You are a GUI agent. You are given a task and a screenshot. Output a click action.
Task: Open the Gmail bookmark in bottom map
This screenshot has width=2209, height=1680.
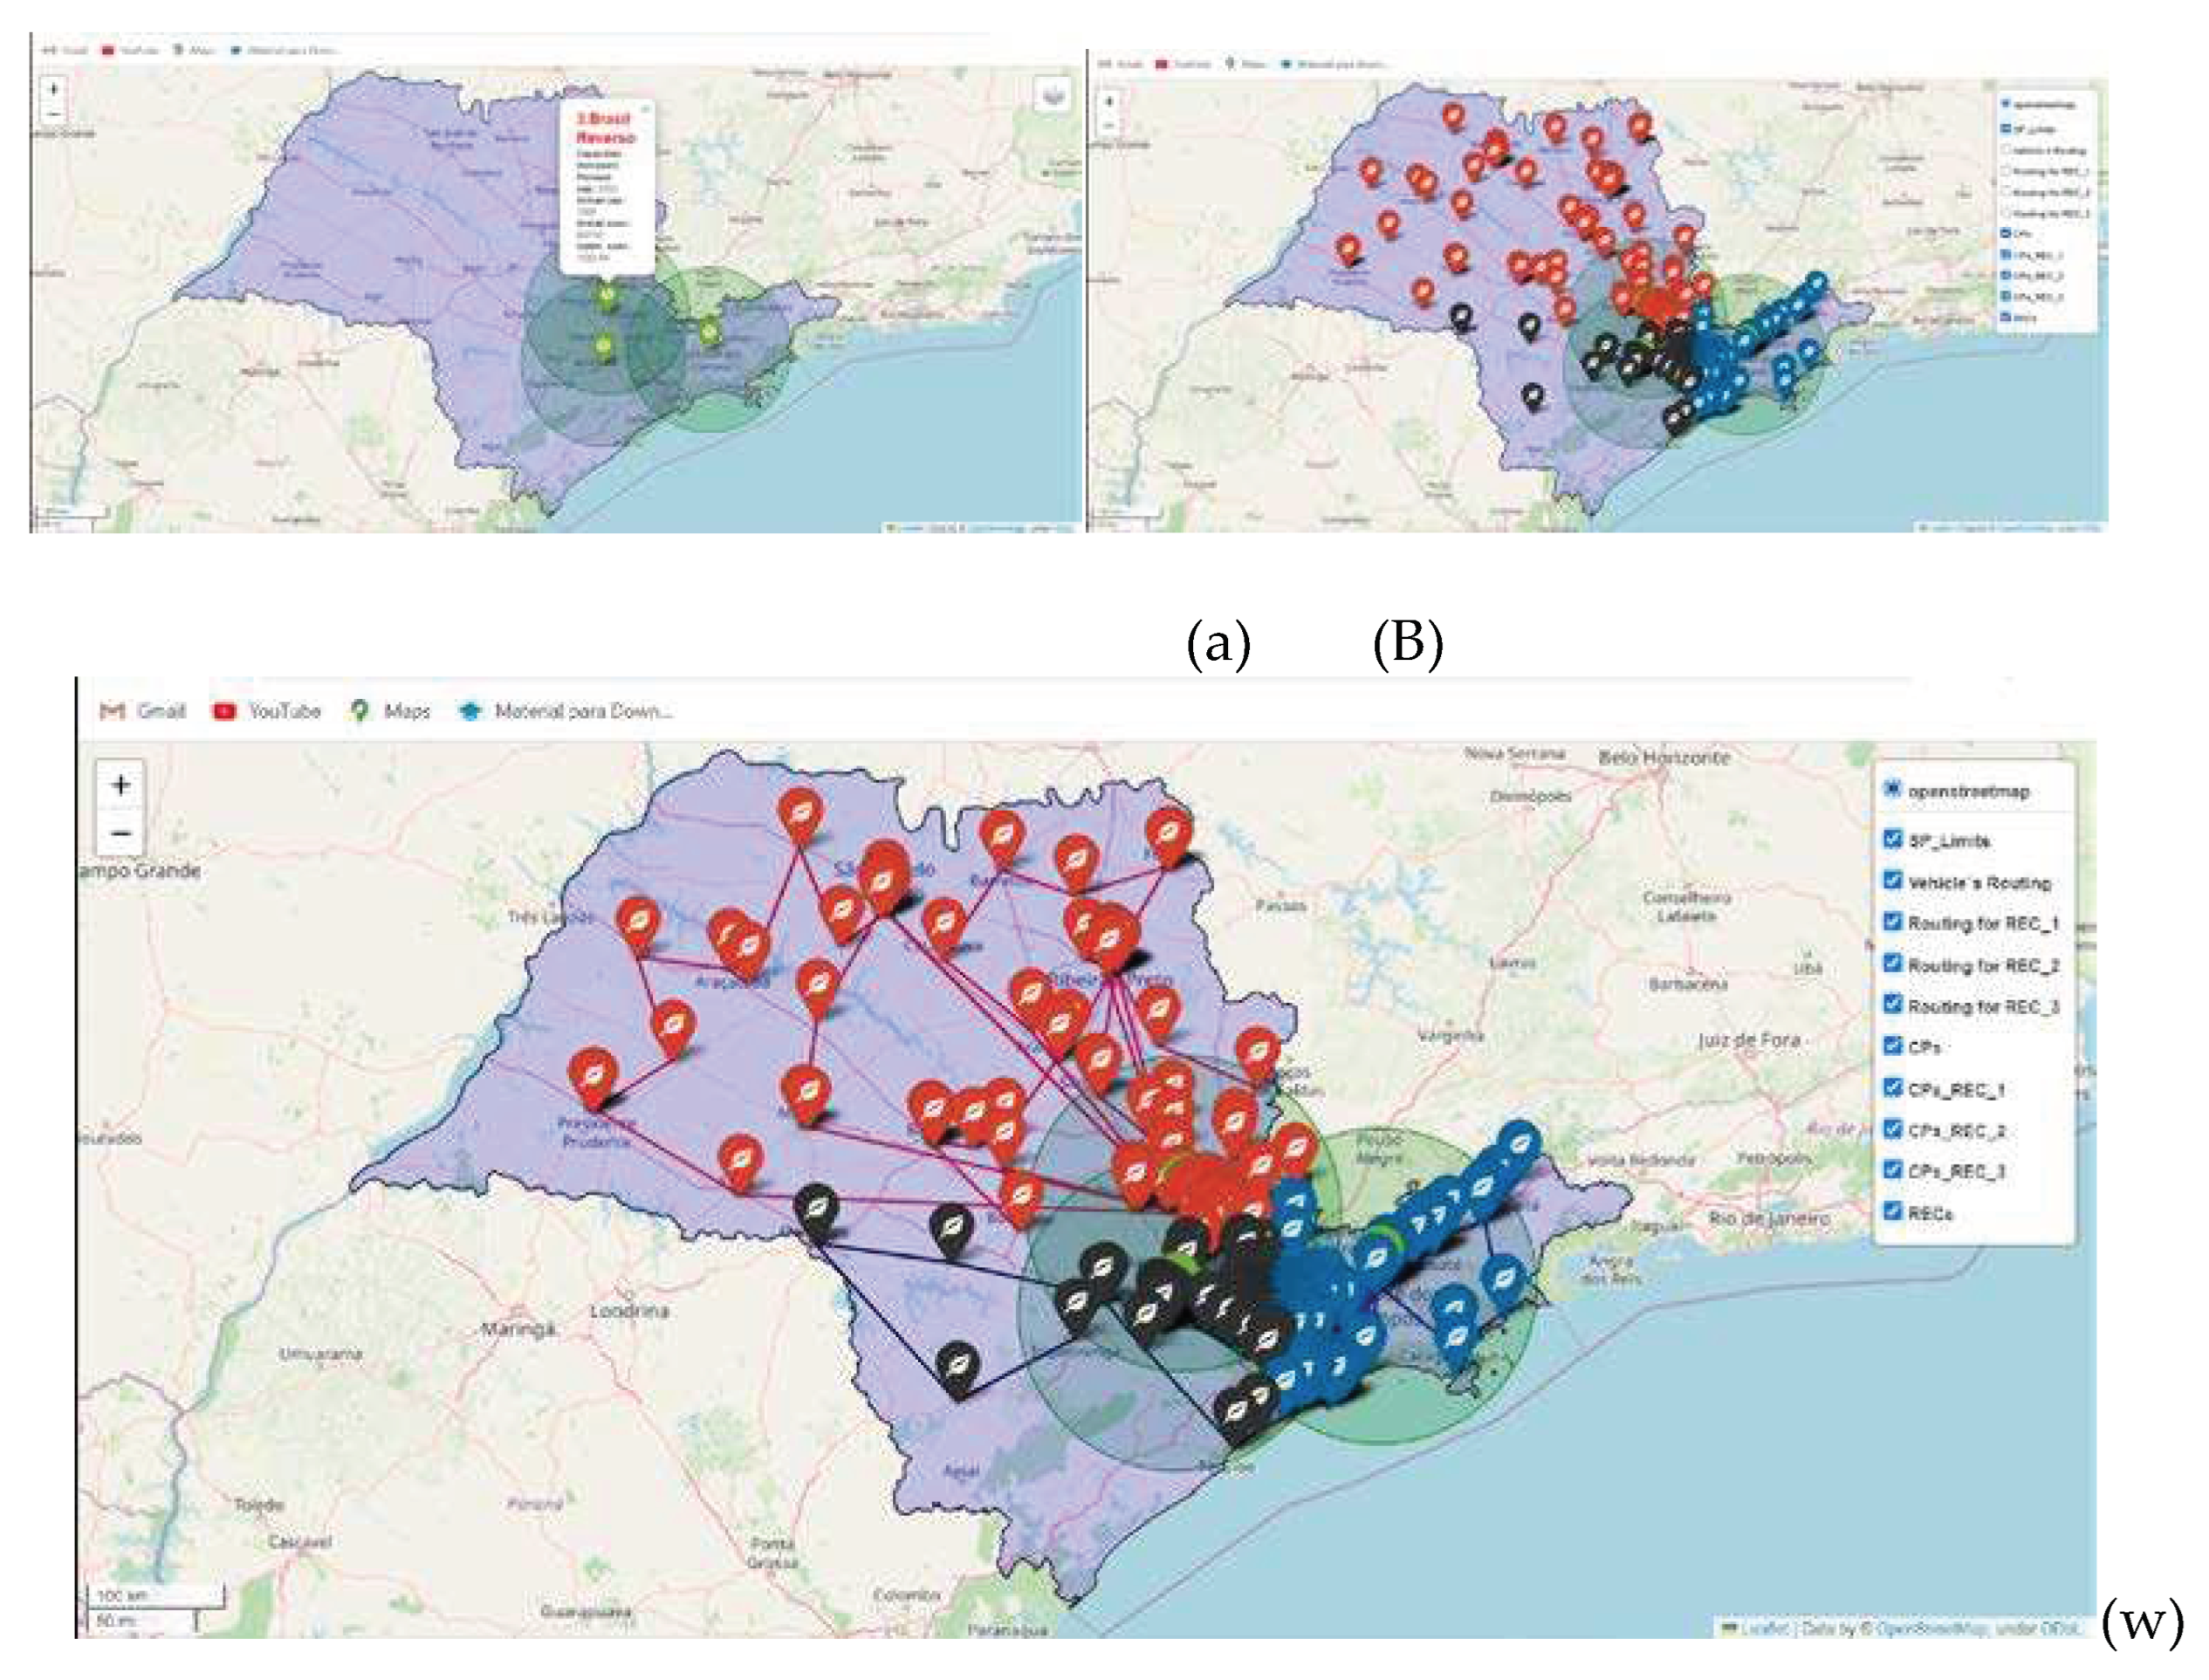coord(143,711)
